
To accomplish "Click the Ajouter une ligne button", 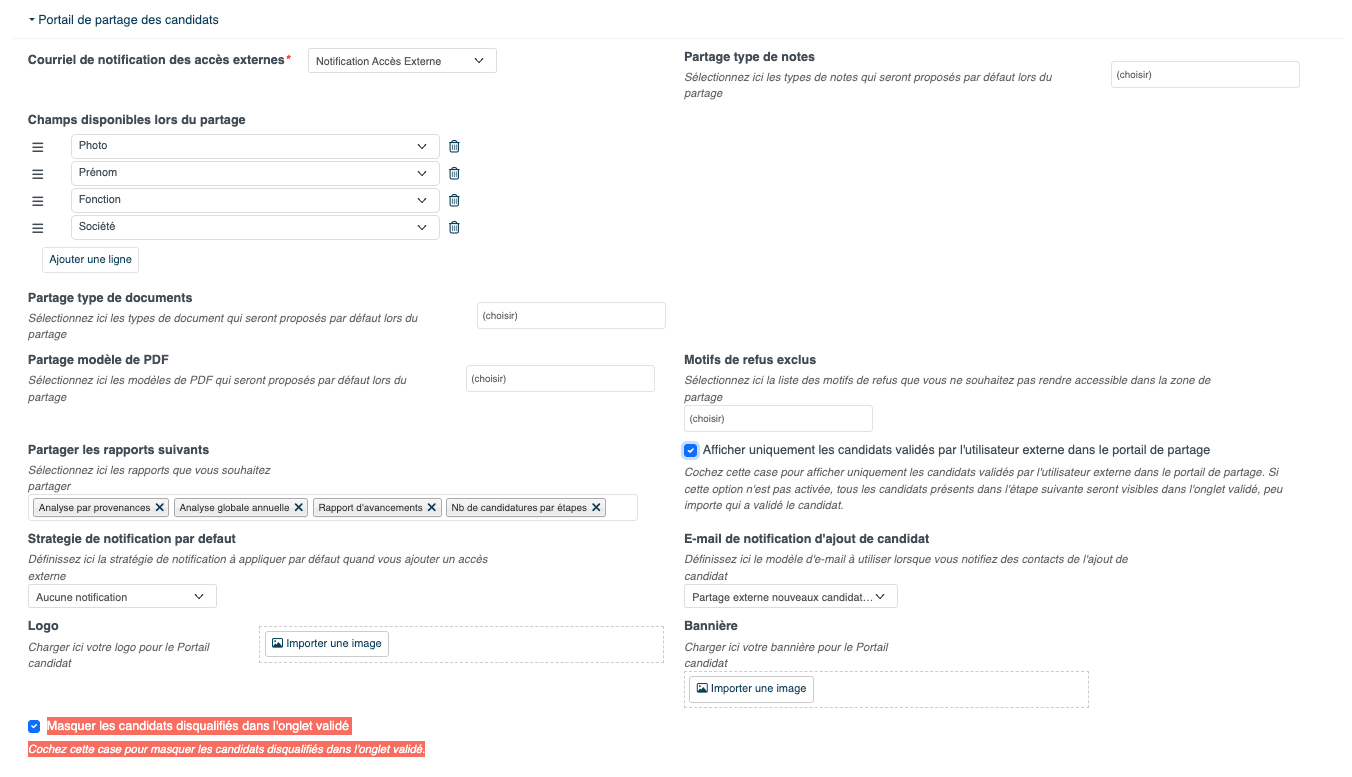I will click(90, 259).
